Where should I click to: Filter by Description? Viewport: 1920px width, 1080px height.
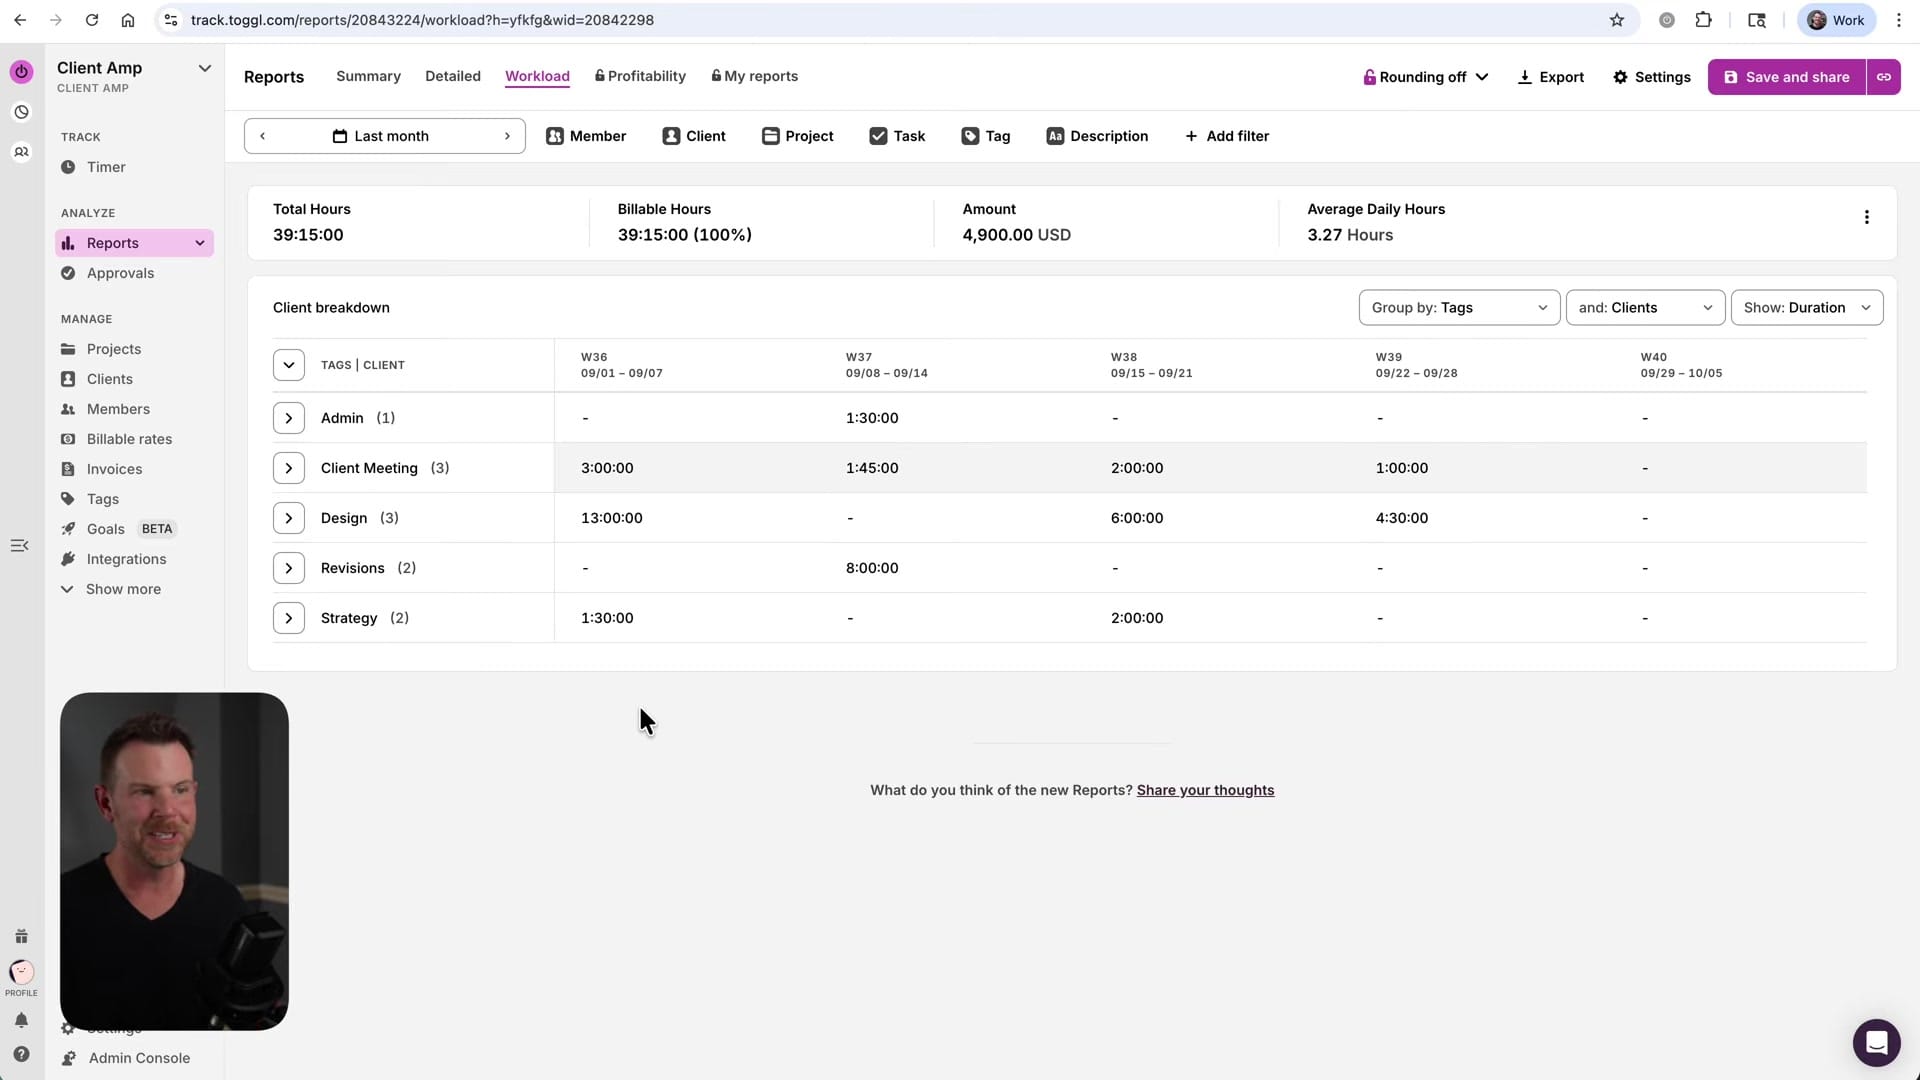click(x=1097, y=136)
